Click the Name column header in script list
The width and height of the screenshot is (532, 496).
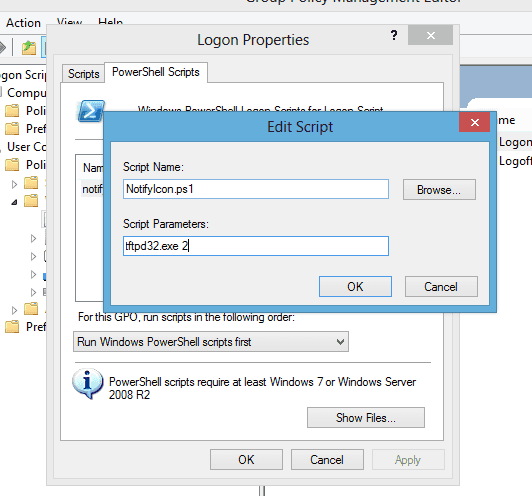coord(93,168)
